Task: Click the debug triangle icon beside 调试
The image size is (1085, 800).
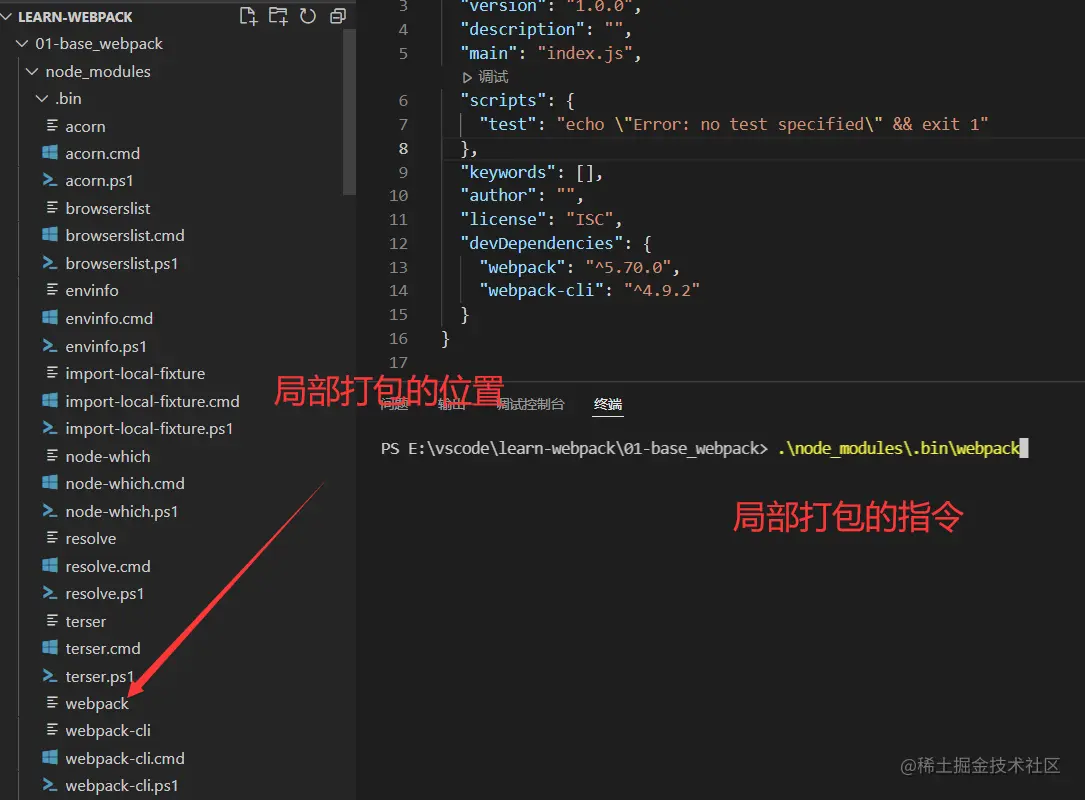Action: (x=468, y=78)
